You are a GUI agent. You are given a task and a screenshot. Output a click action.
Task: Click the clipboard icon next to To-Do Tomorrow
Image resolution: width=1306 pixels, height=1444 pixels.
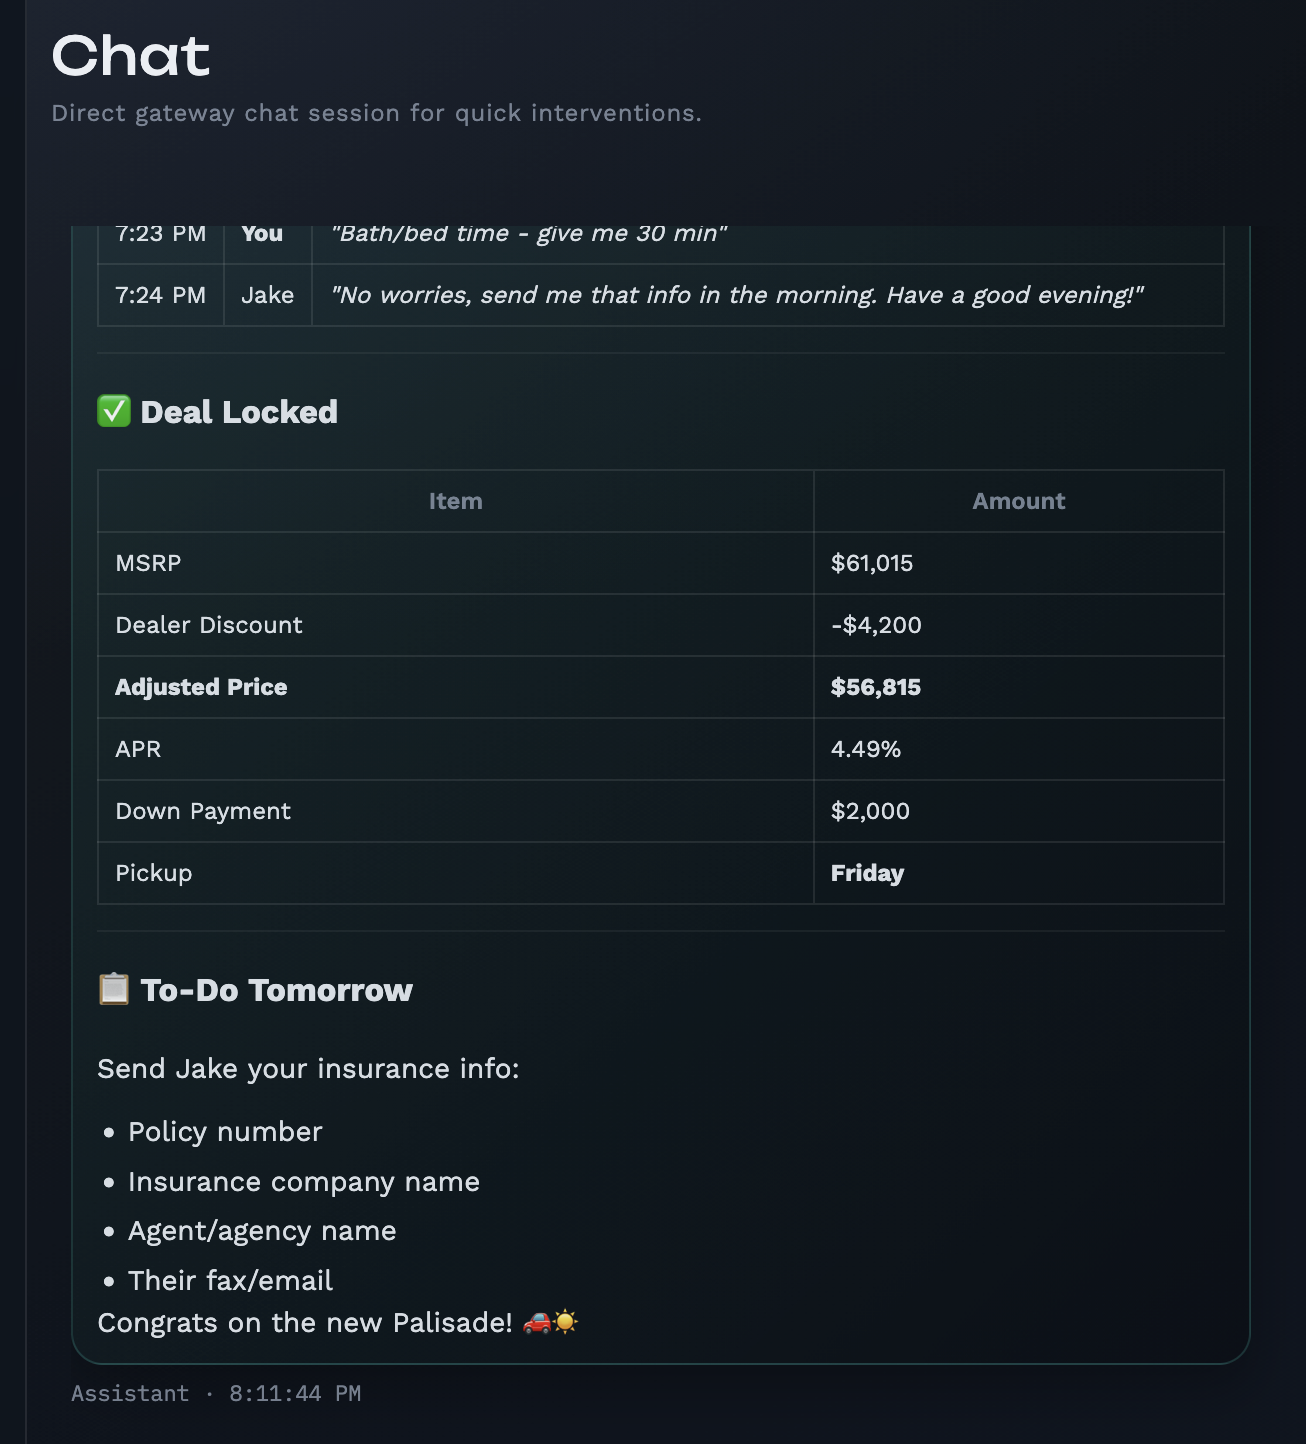(x=113, y=990)
